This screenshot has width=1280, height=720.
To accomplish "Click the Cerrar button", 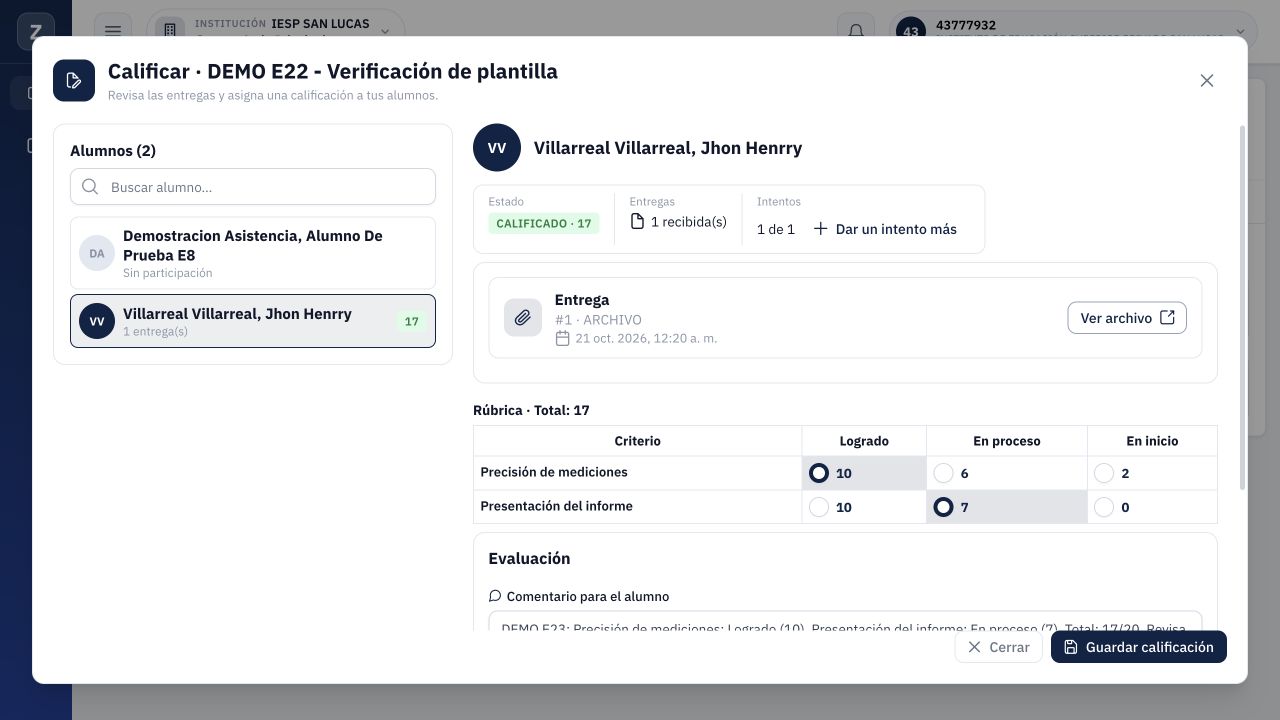I will (998, 647).
